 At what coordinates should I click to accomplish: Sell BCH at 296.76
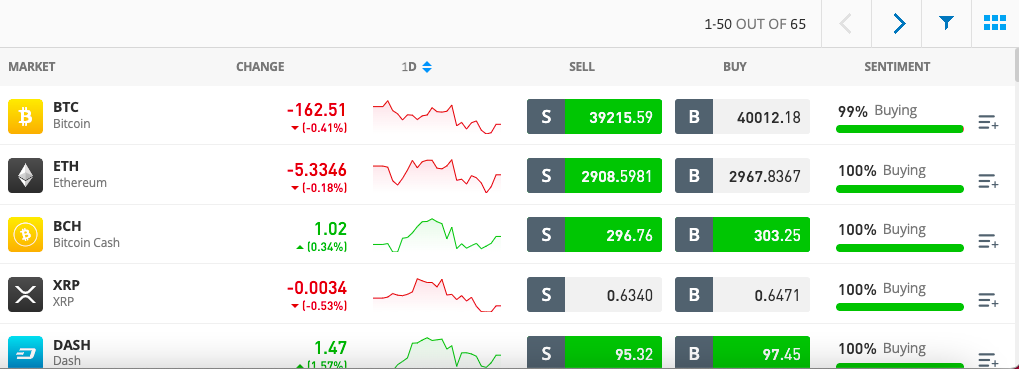click(x=594, y=235)
